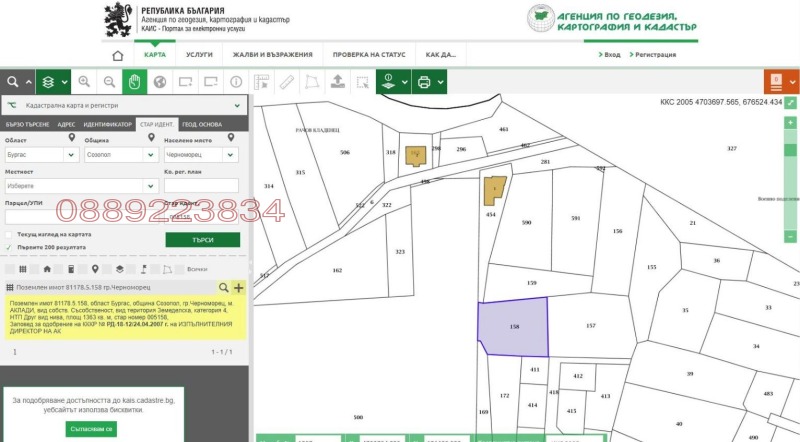This screenshot has height=442, width=800.
Task: Toggle the checkbox beside the grid filter icon
Action: 10,269
